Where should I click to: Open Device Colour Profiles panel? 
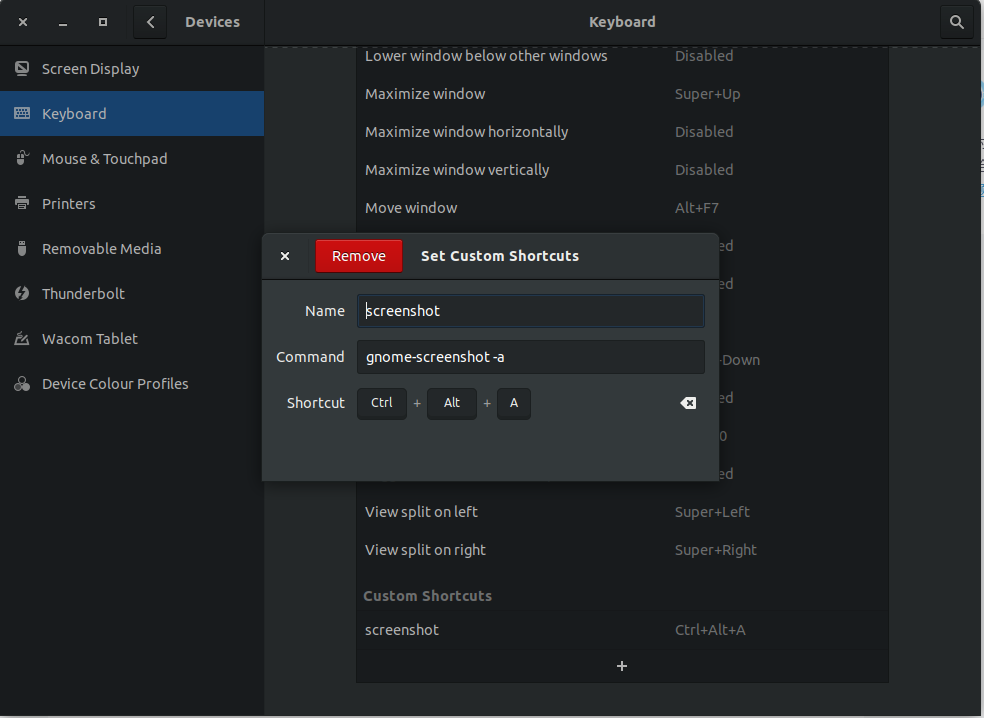point(132,383)
